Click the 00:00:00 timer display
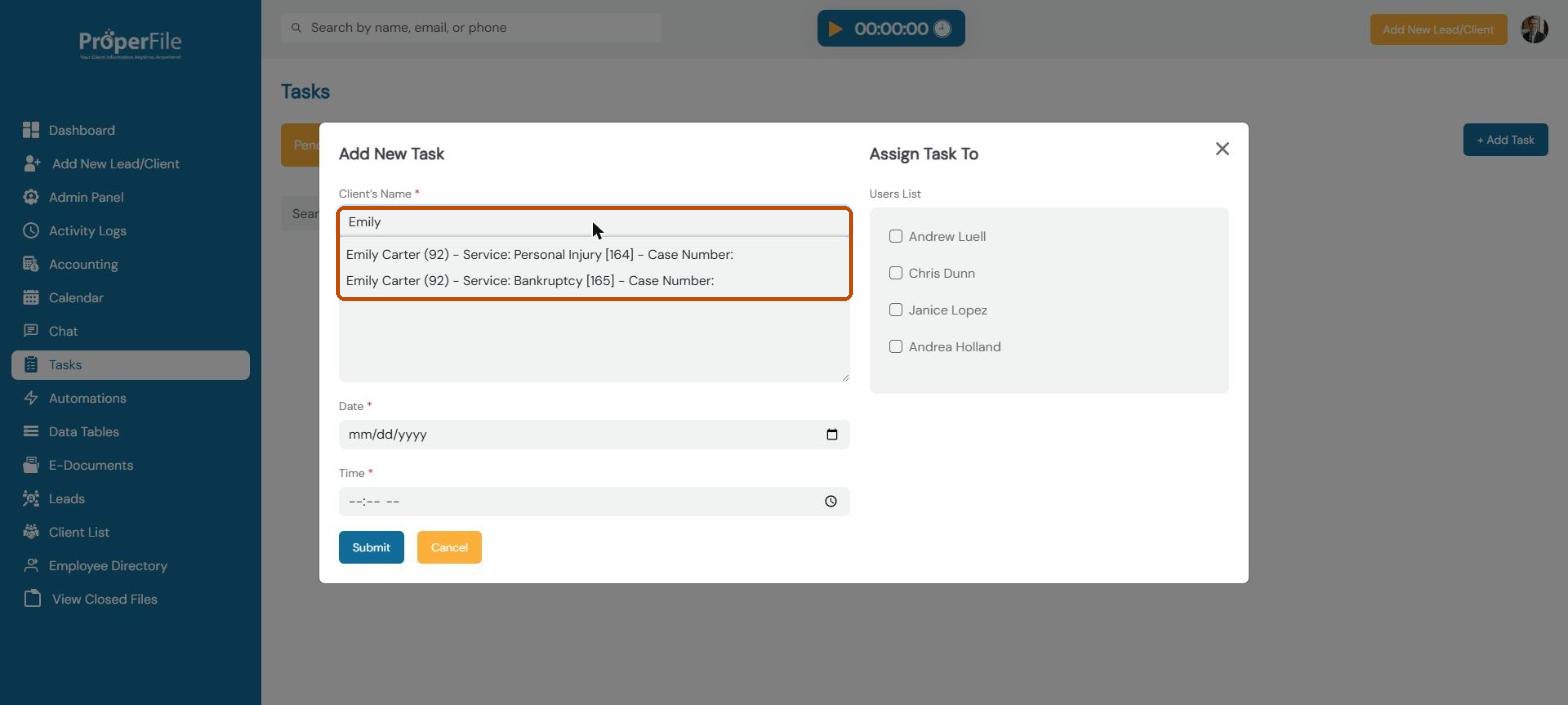 click(891, 29)
